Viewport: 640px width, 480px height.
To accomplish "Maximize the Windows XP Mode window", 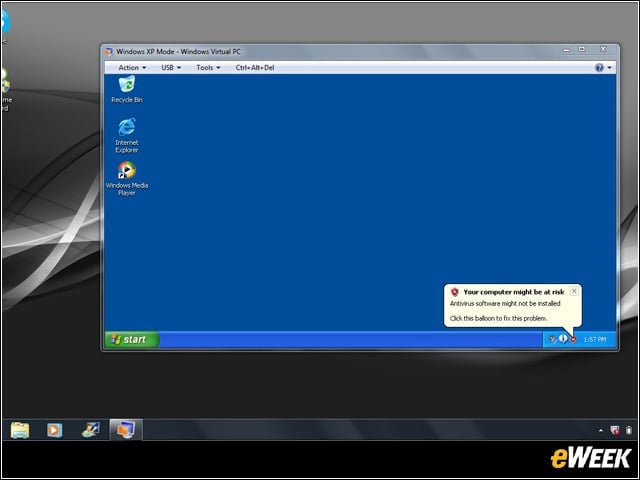I will tap(582, 49).
